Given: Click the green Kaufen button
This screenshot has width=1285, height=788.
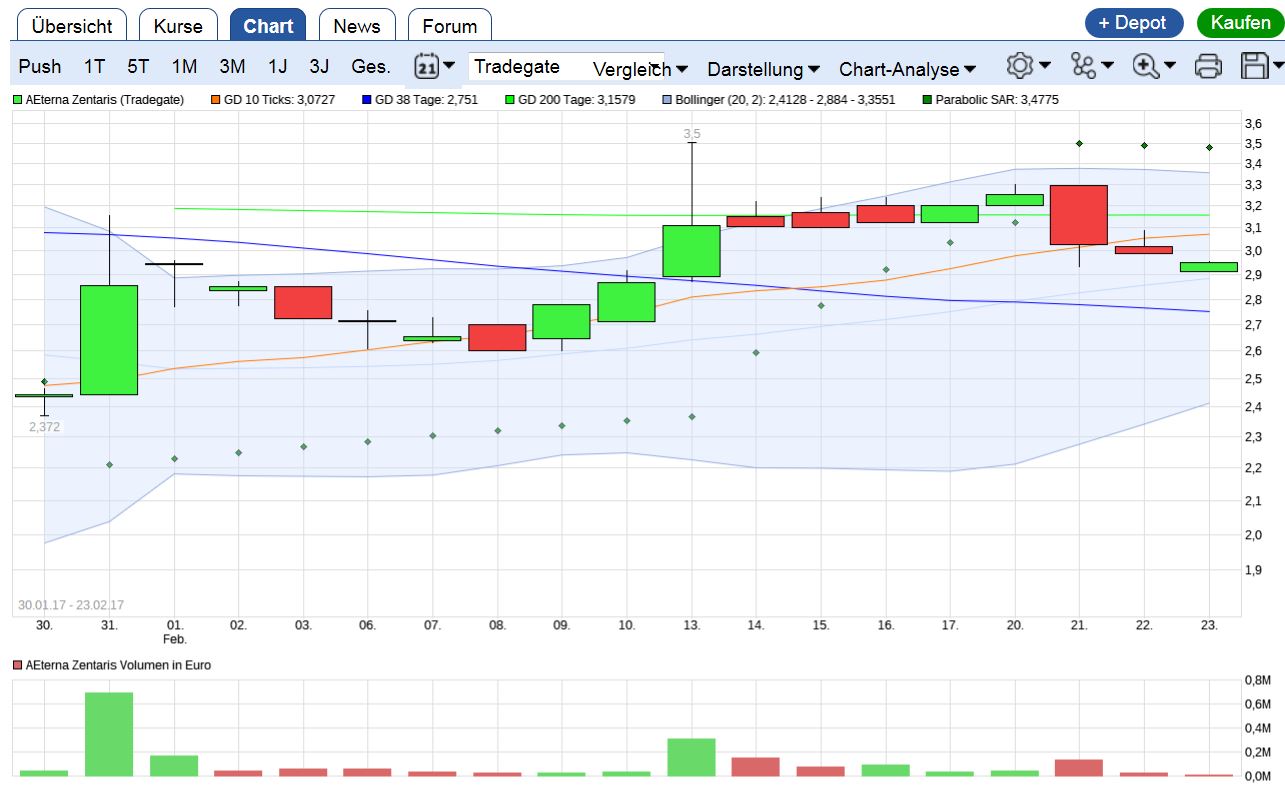Looking at the screenshot, I should pyautogui.click(x=1240, y=23).
